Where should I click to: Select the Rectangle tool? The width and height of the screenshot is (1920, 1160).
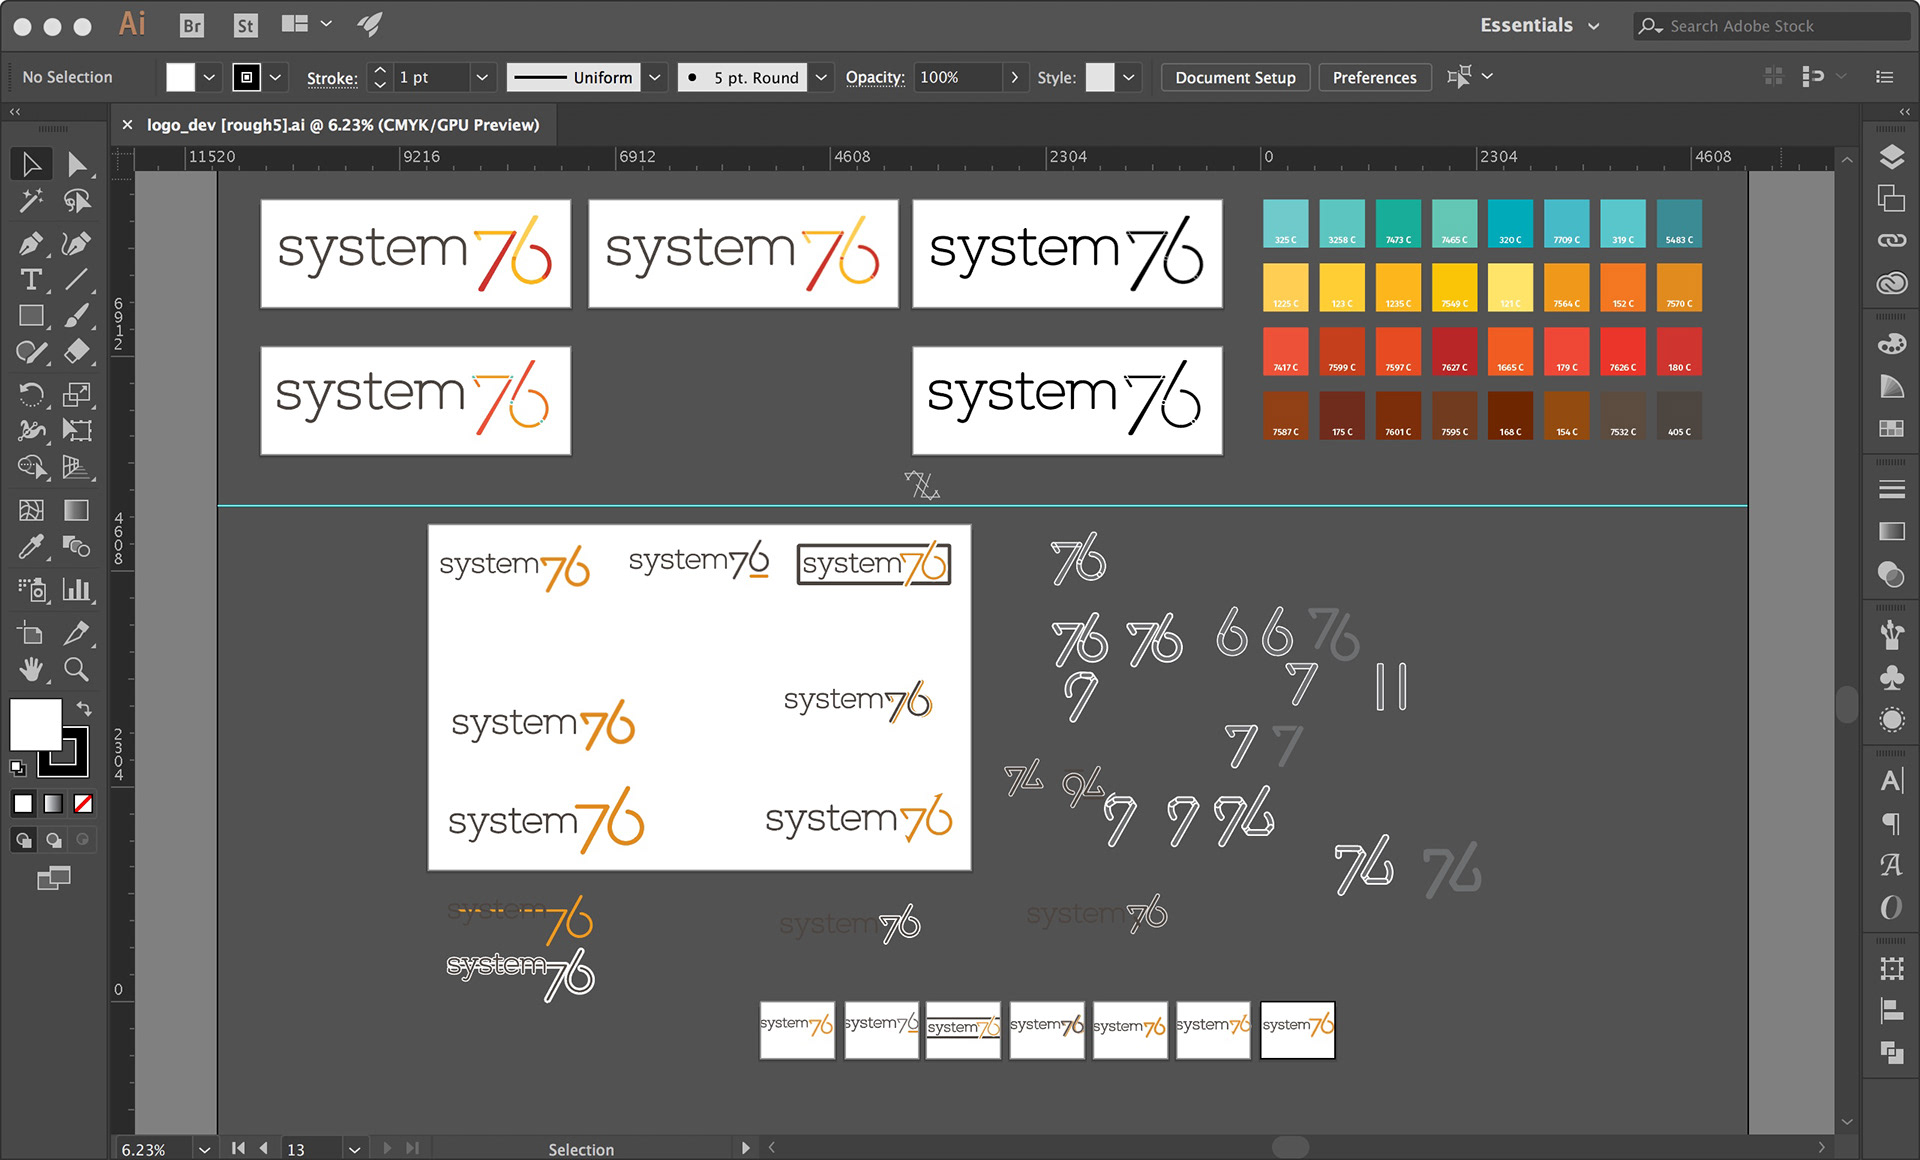(31, 316)
